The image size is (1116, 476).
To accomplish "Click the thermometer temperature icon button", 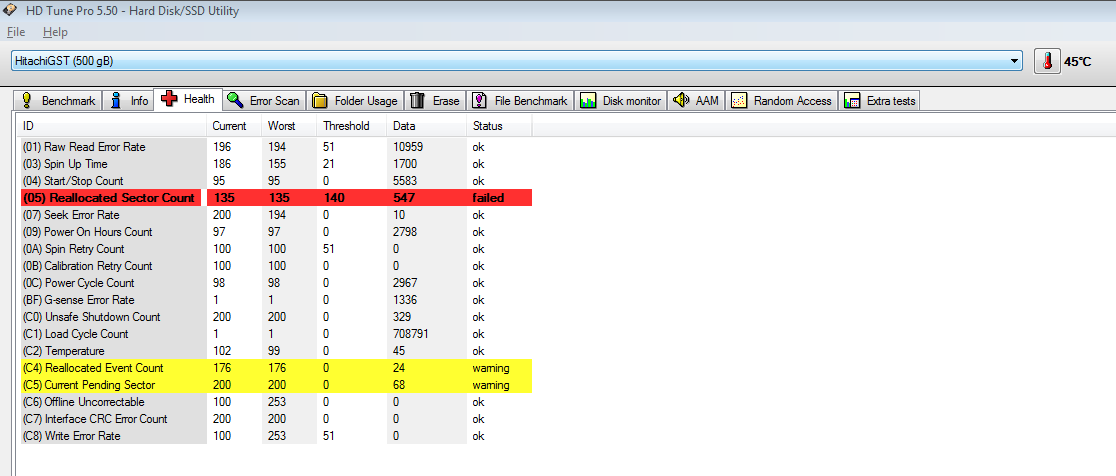I will [x=1046, y=61].
